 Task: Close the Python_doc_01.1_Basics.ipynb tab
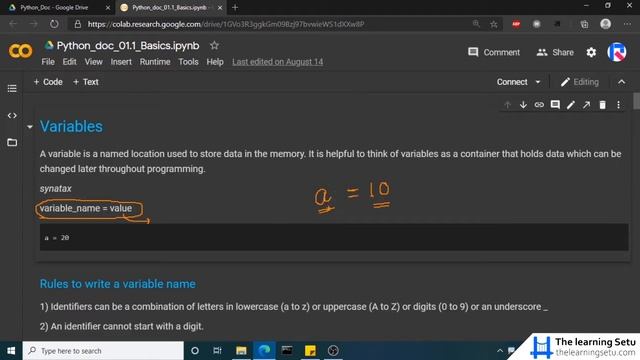click(x=220, y=7)
